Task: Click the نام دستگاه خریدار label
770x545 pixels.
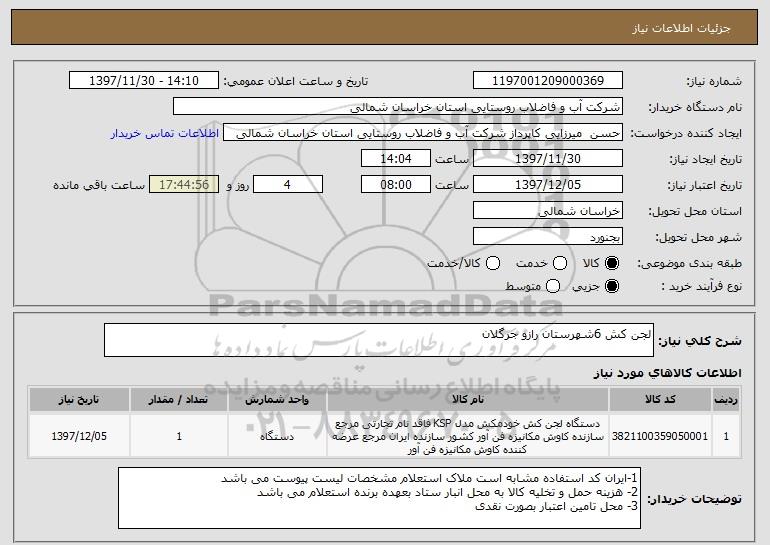Action: point(695,107)
